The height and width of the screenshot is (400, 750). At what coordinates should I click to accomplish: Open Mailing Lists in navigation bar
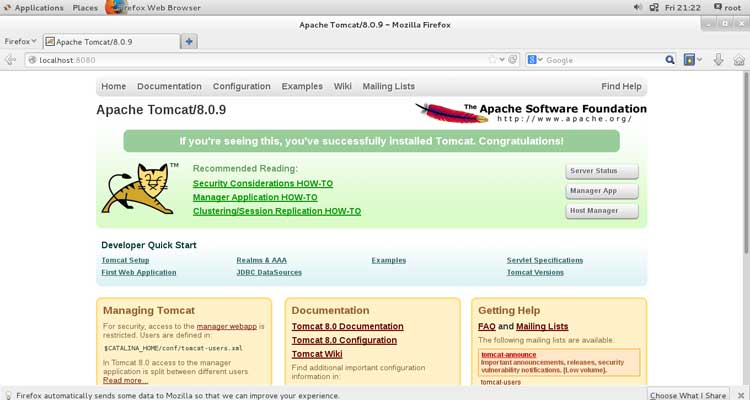388,86
